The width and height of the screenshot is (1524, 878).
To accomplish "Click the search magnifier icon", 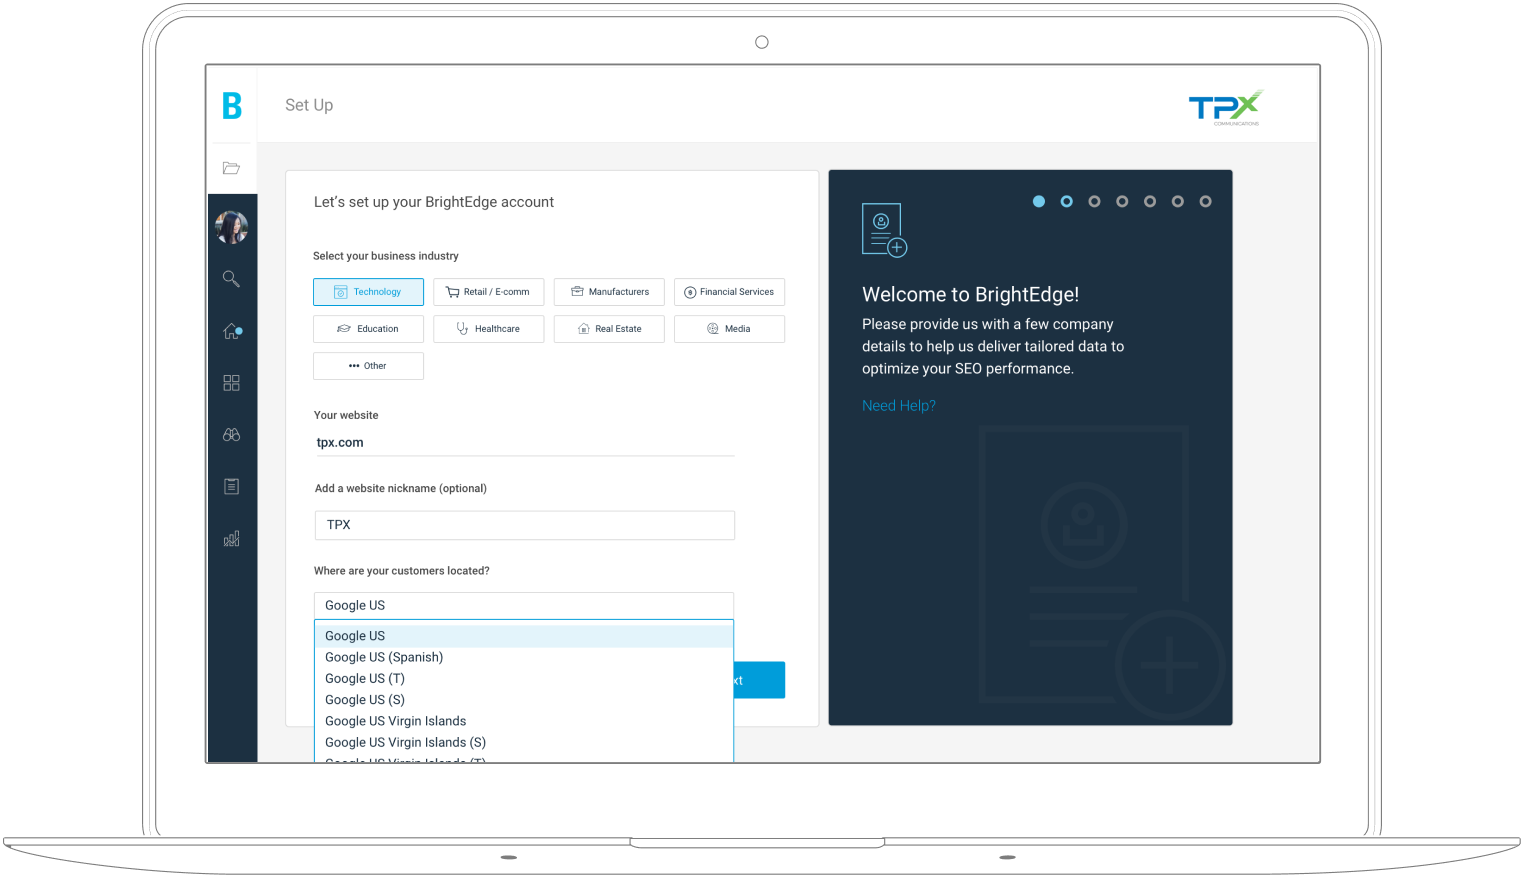I will [x=231, y=279].
